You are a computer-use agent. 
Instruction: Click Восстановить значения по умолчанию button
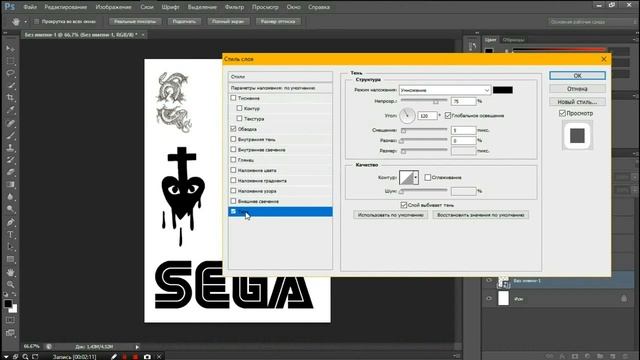point(480,215)
